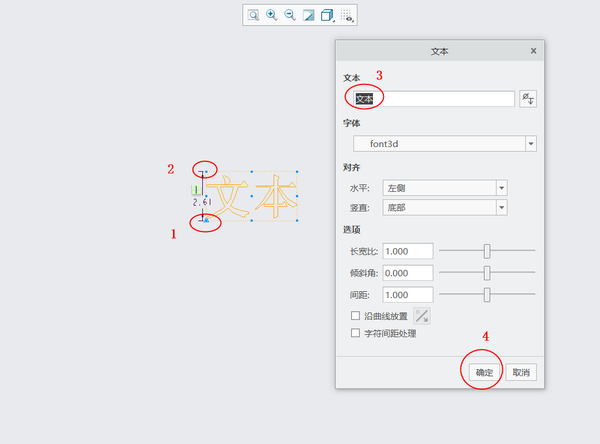Click the 倾斜角 value field 0.000
The height and width of the screenshot is (444, 600).
point(408,273)
